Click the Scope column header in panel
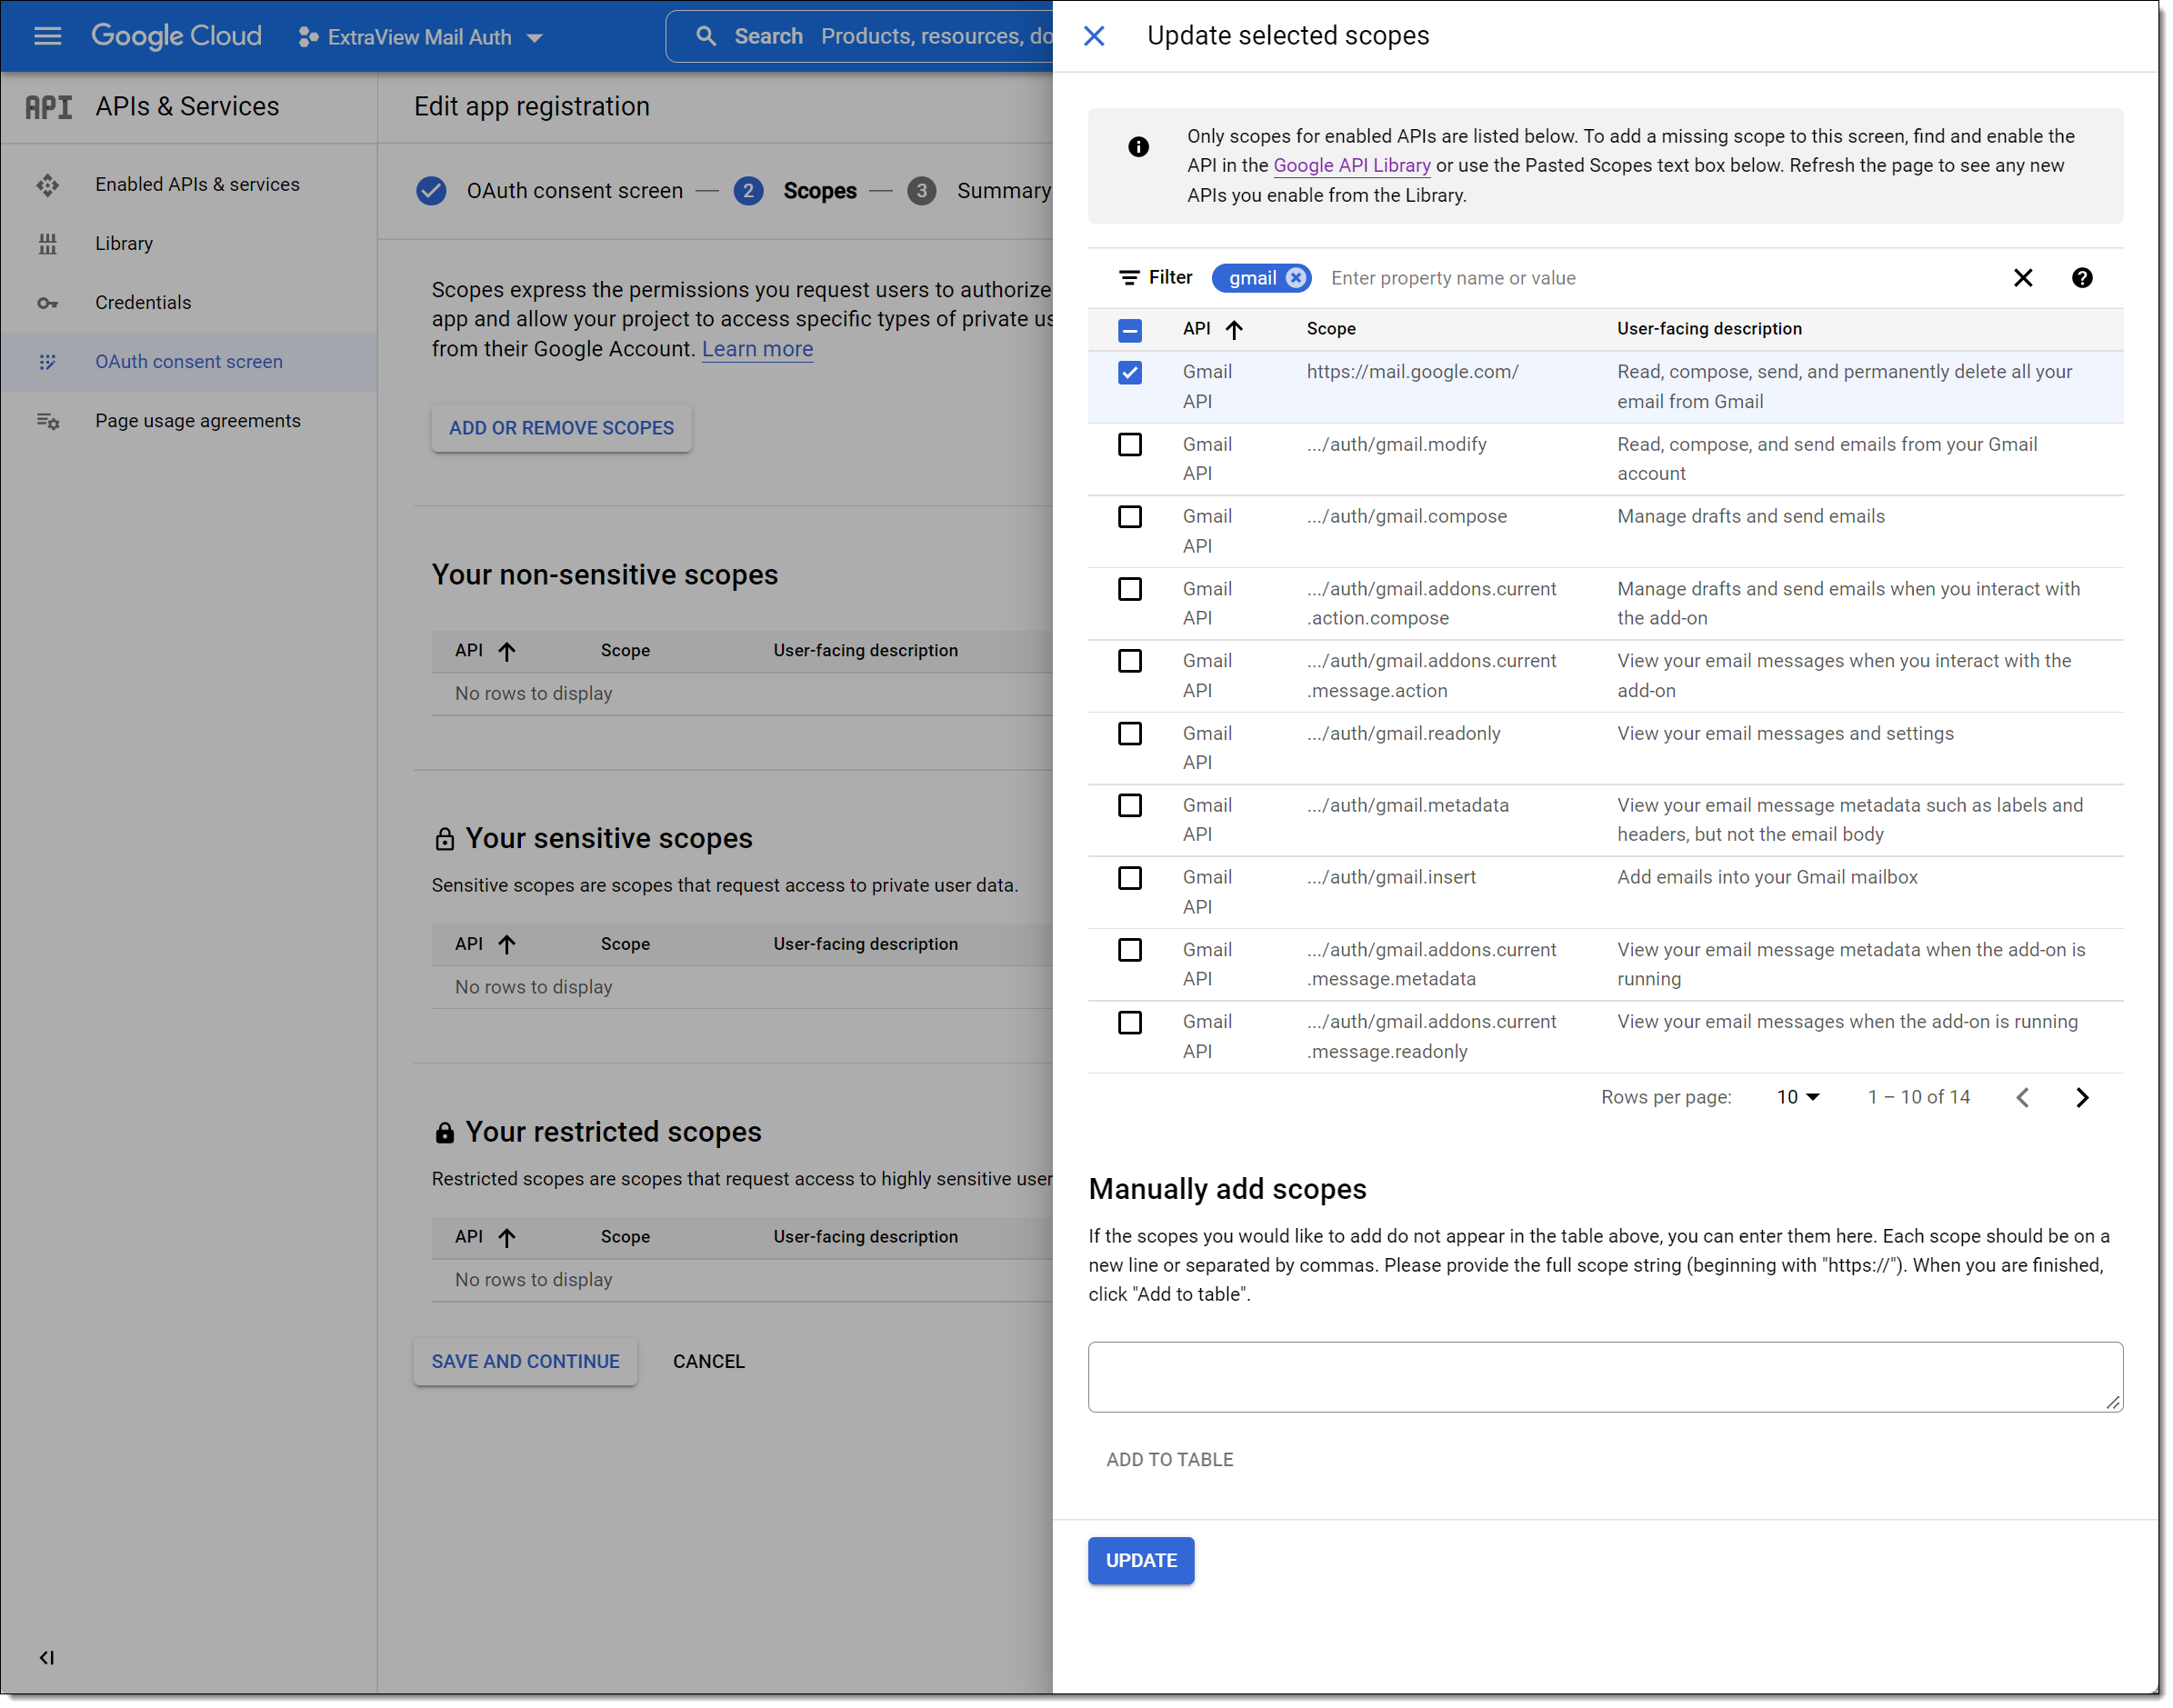 tap(1331, 329)
